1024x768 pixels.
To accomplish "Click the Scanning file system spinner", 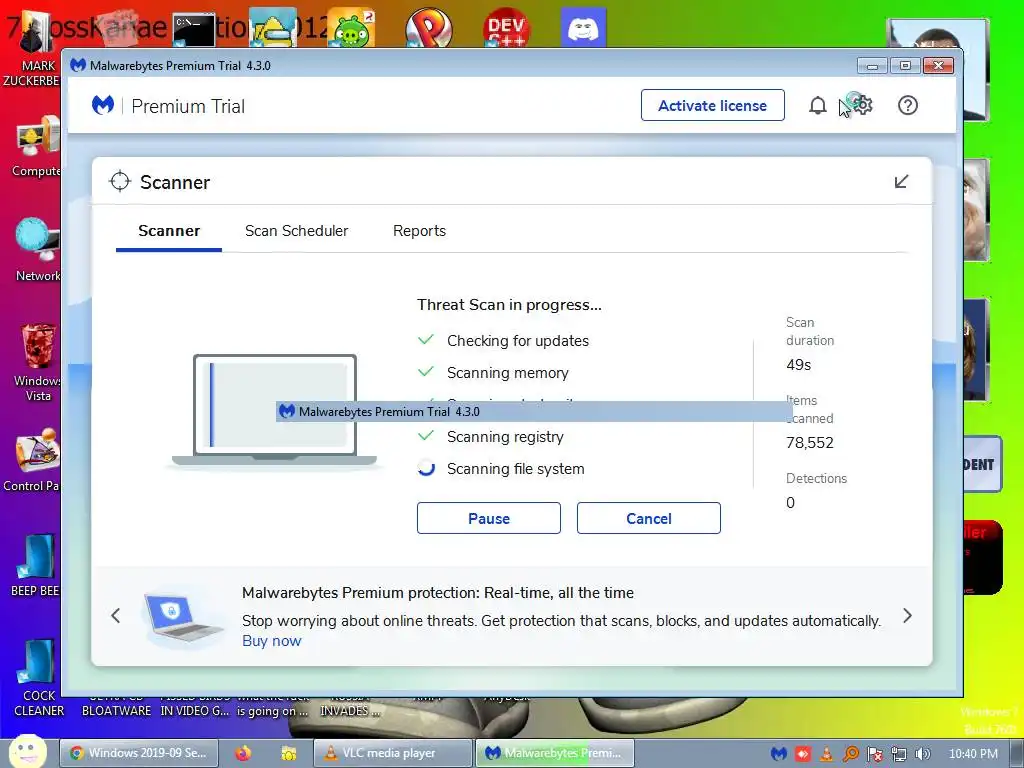I will click(x=426, y=468).
